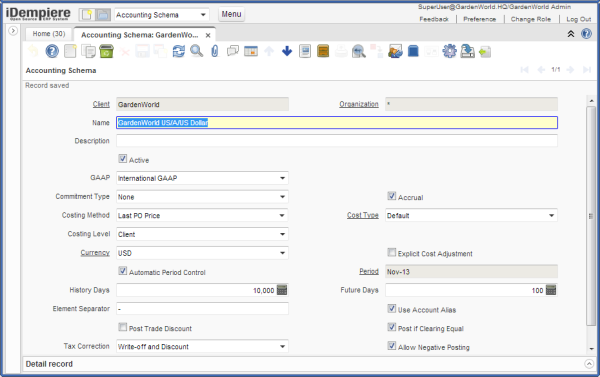
Task: Click the Log Out link
Action: 579,19
